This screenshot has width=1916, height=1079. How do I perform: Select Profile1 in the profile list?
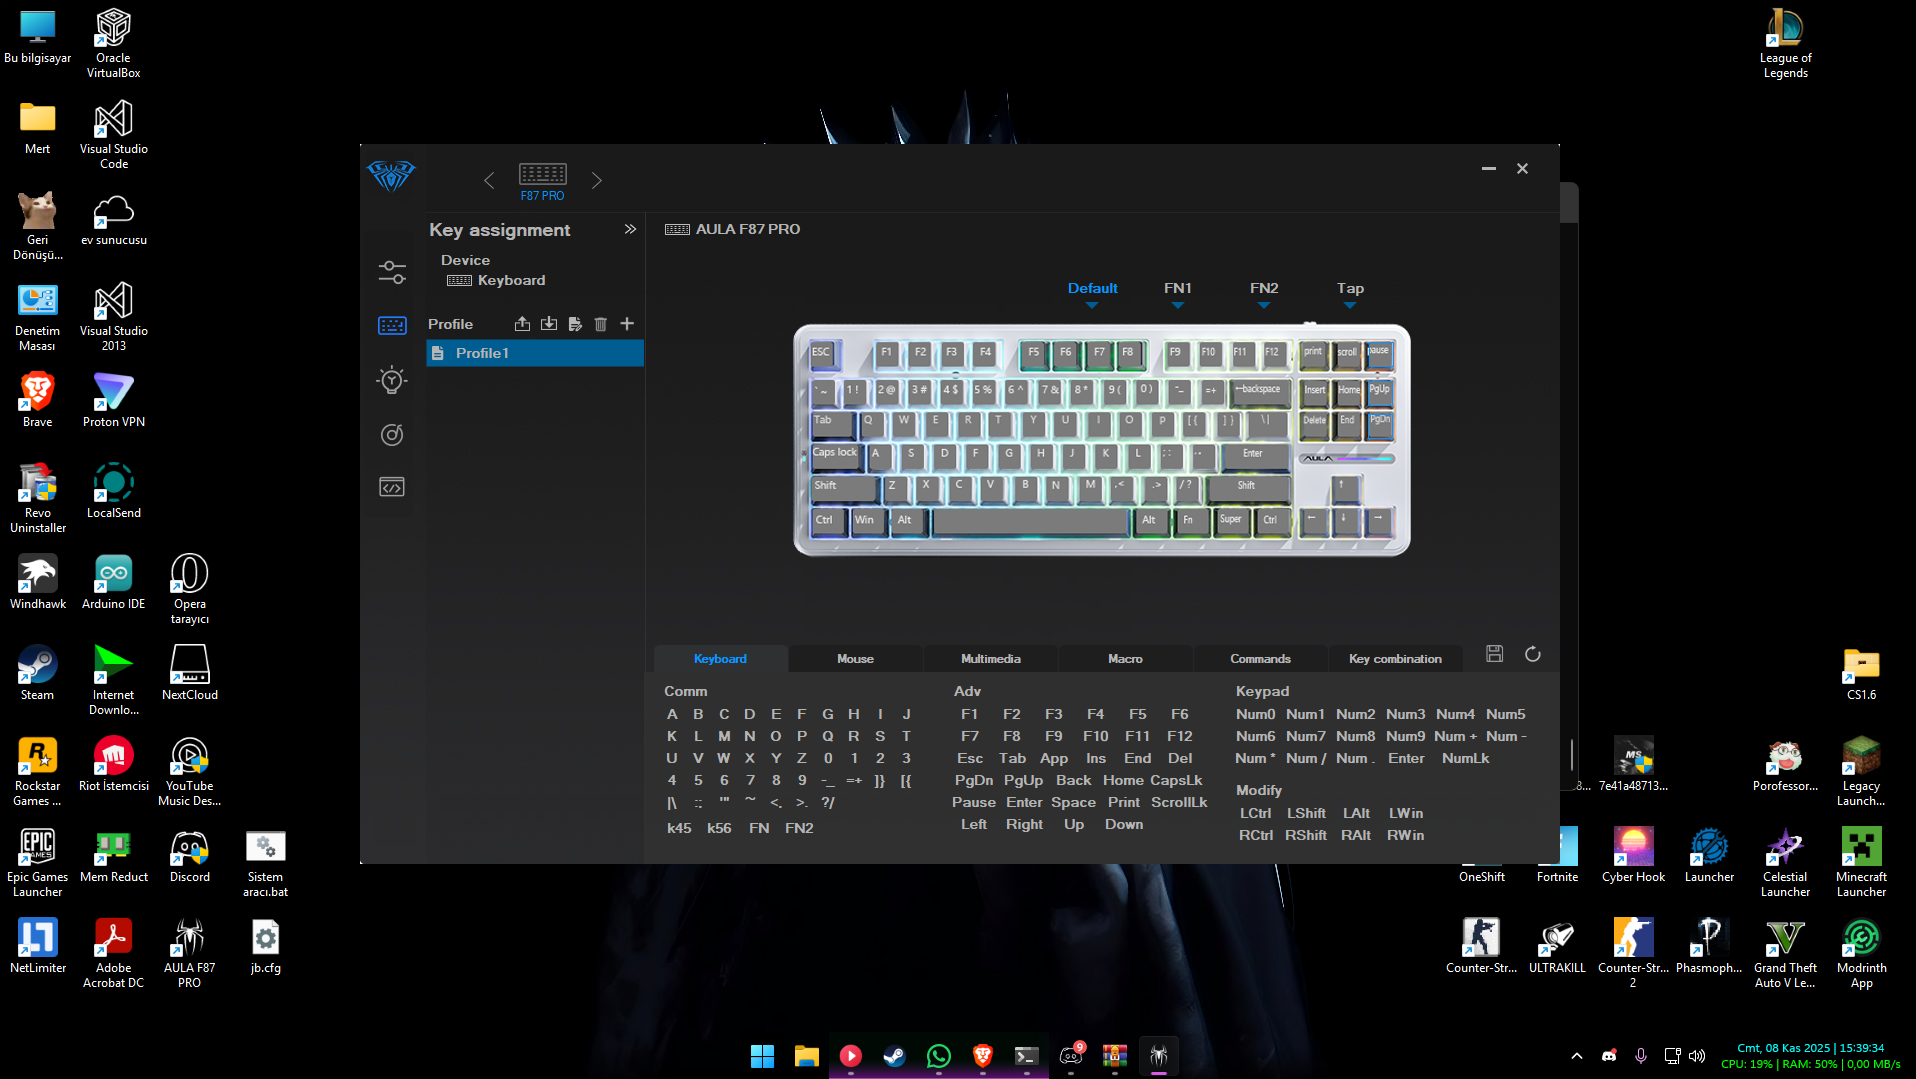click(x=535, y=353)
